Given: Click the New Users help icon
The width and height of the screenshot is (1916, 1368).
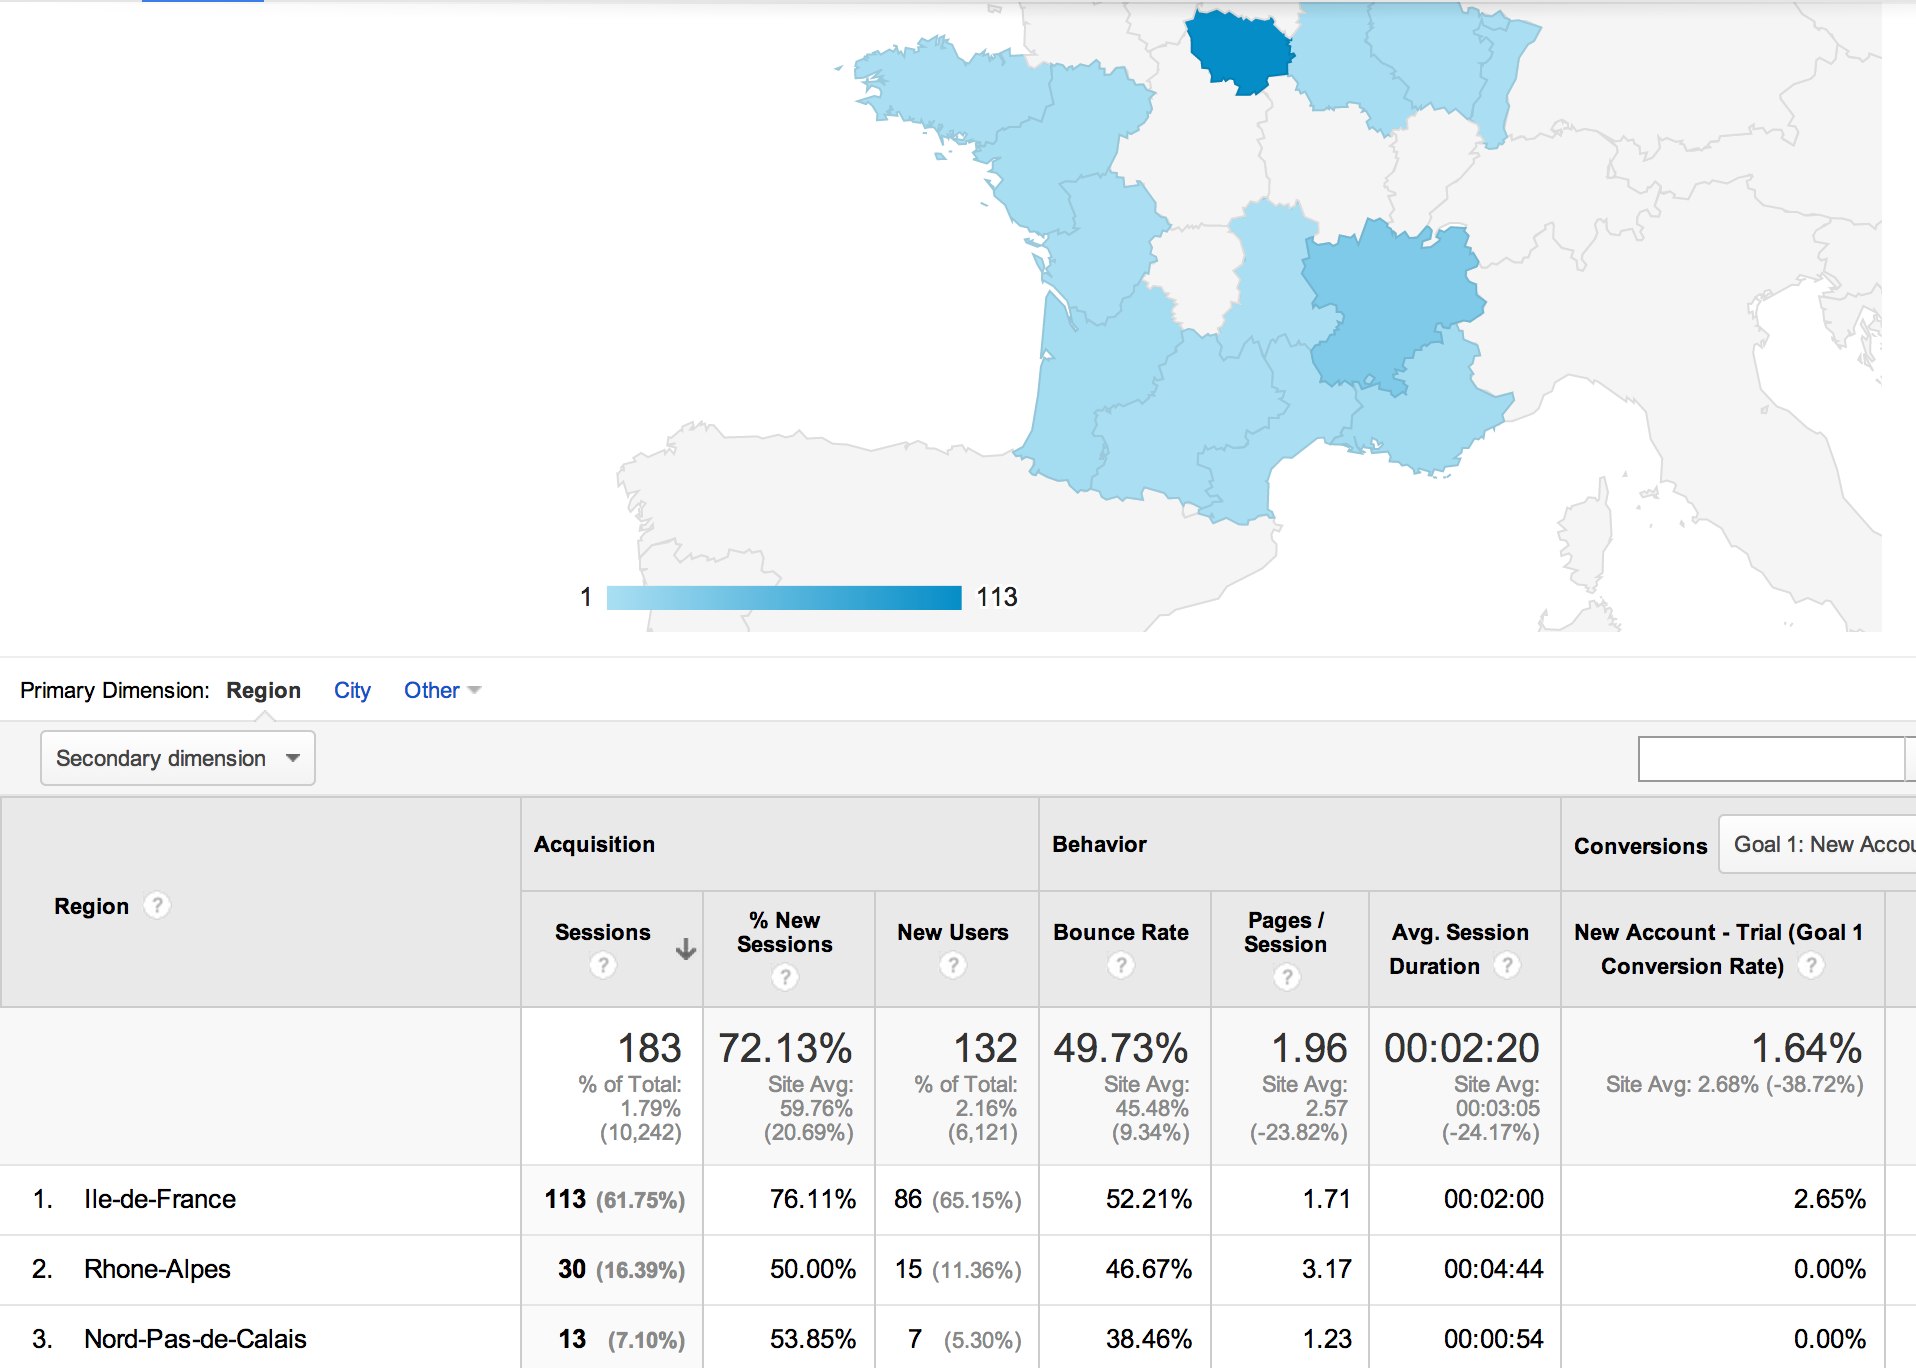Looking at the screenshot, I should pyautogui.click(x=953, y=965).
